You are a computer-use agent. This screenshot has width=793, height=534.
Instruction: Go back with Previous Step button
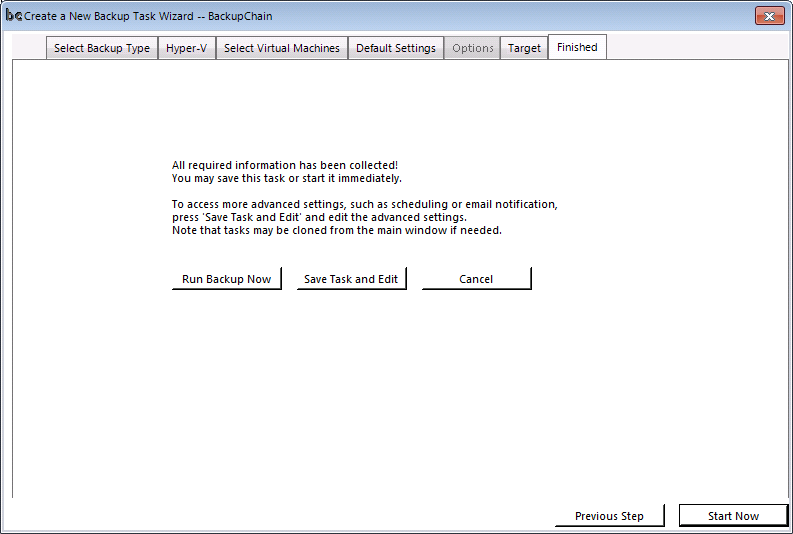(609, 515)
